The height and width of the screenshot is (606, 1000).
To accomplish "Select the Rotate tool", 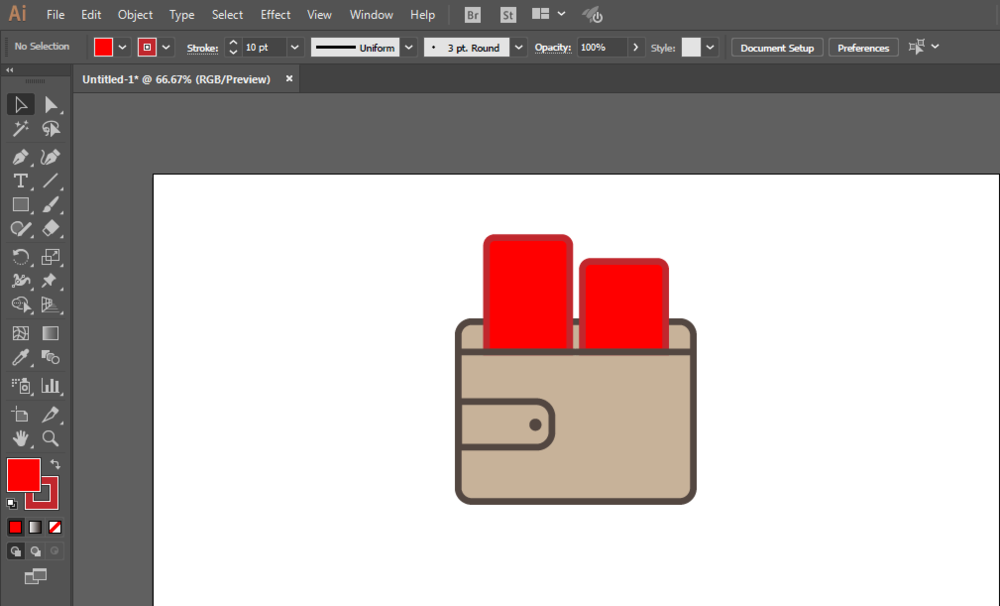I will [x=20, y=258].
